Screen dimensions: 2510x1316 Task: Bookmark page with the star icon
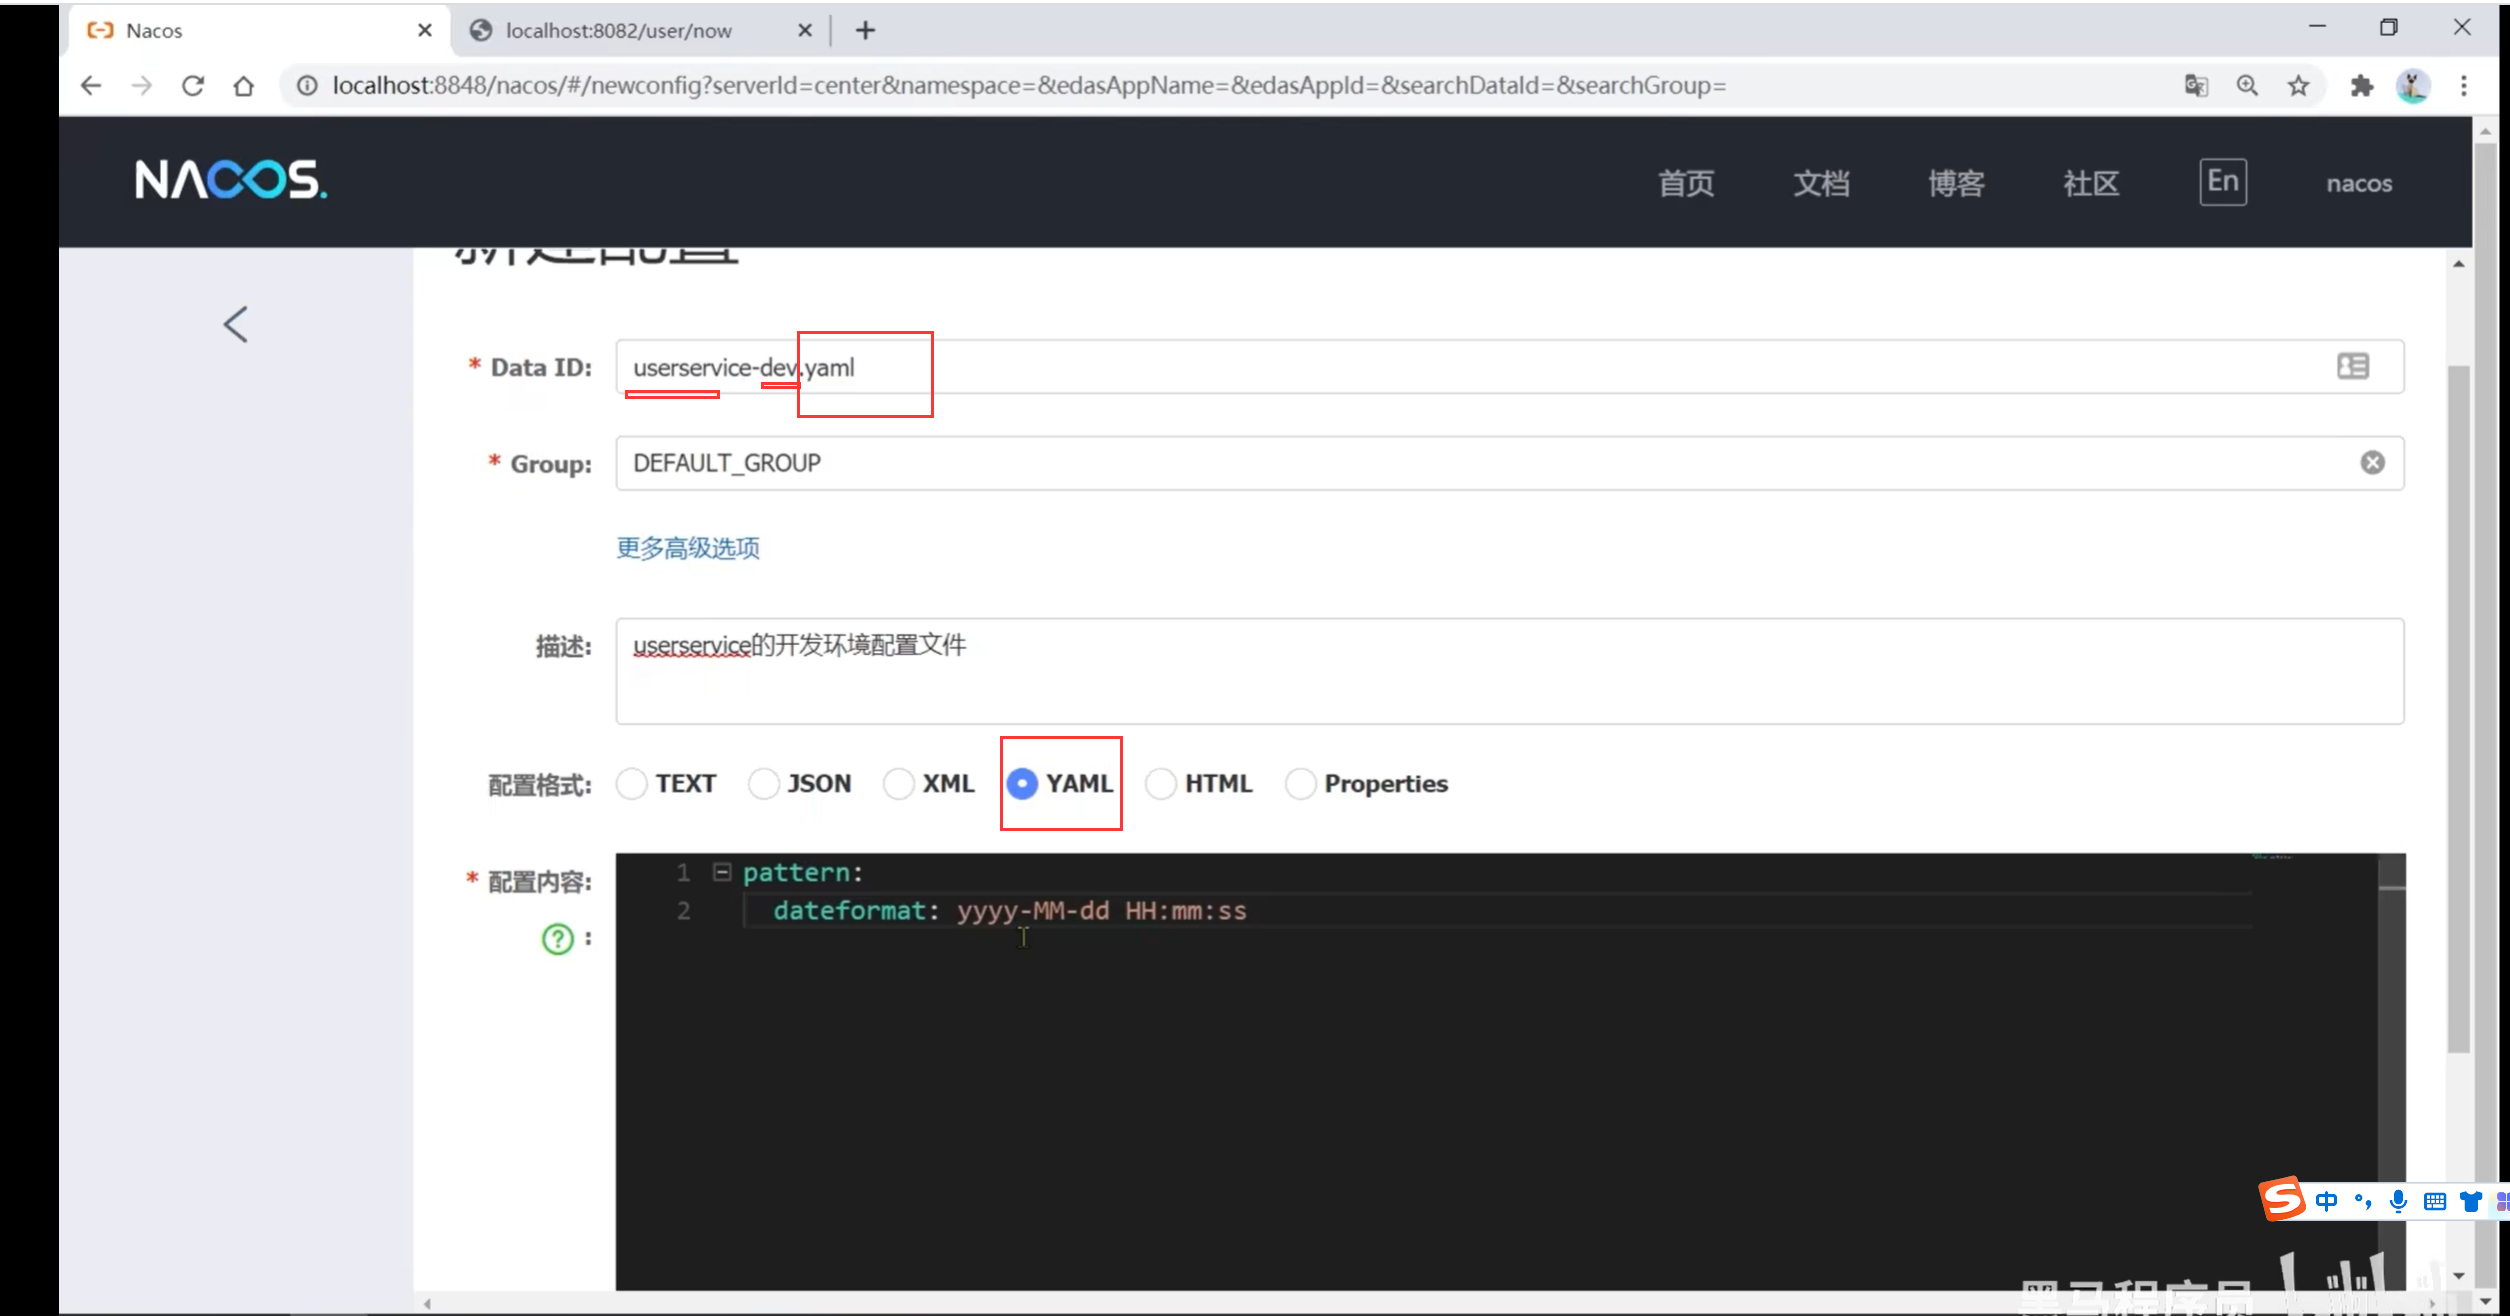tap(2298, 86)
